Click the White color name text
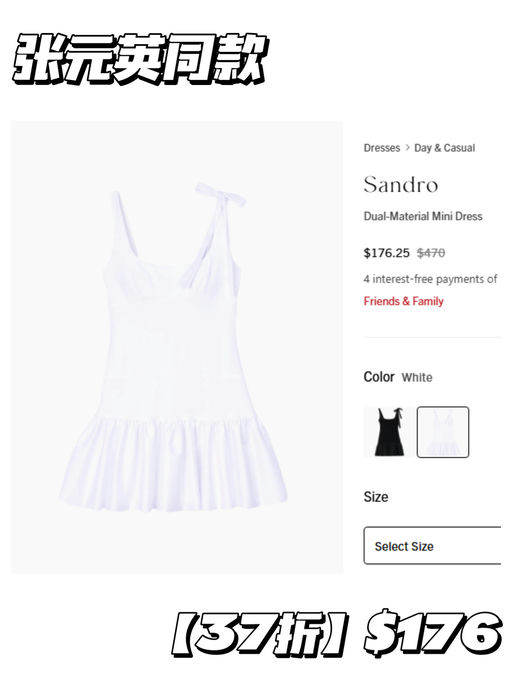Screen dimensions: 512x683 click(417, 378)
